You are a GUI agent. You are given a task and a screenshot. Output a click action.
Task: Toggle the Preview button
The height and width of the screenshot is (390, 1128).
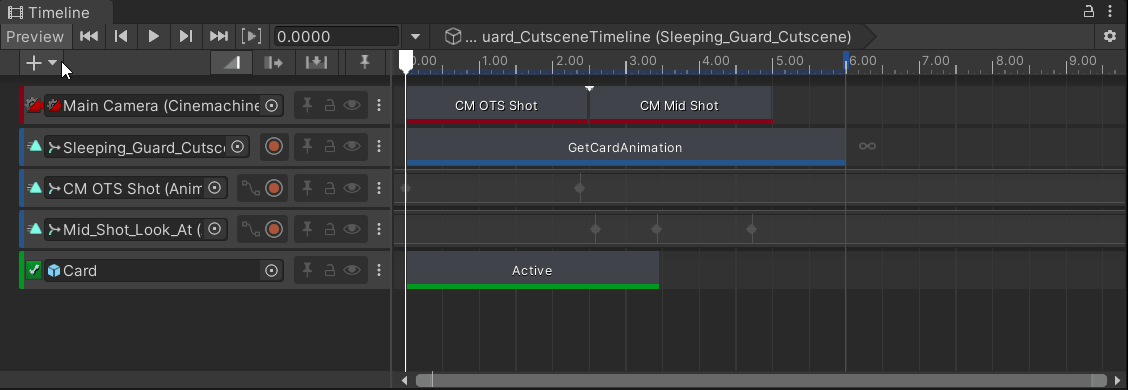[35, 36]
